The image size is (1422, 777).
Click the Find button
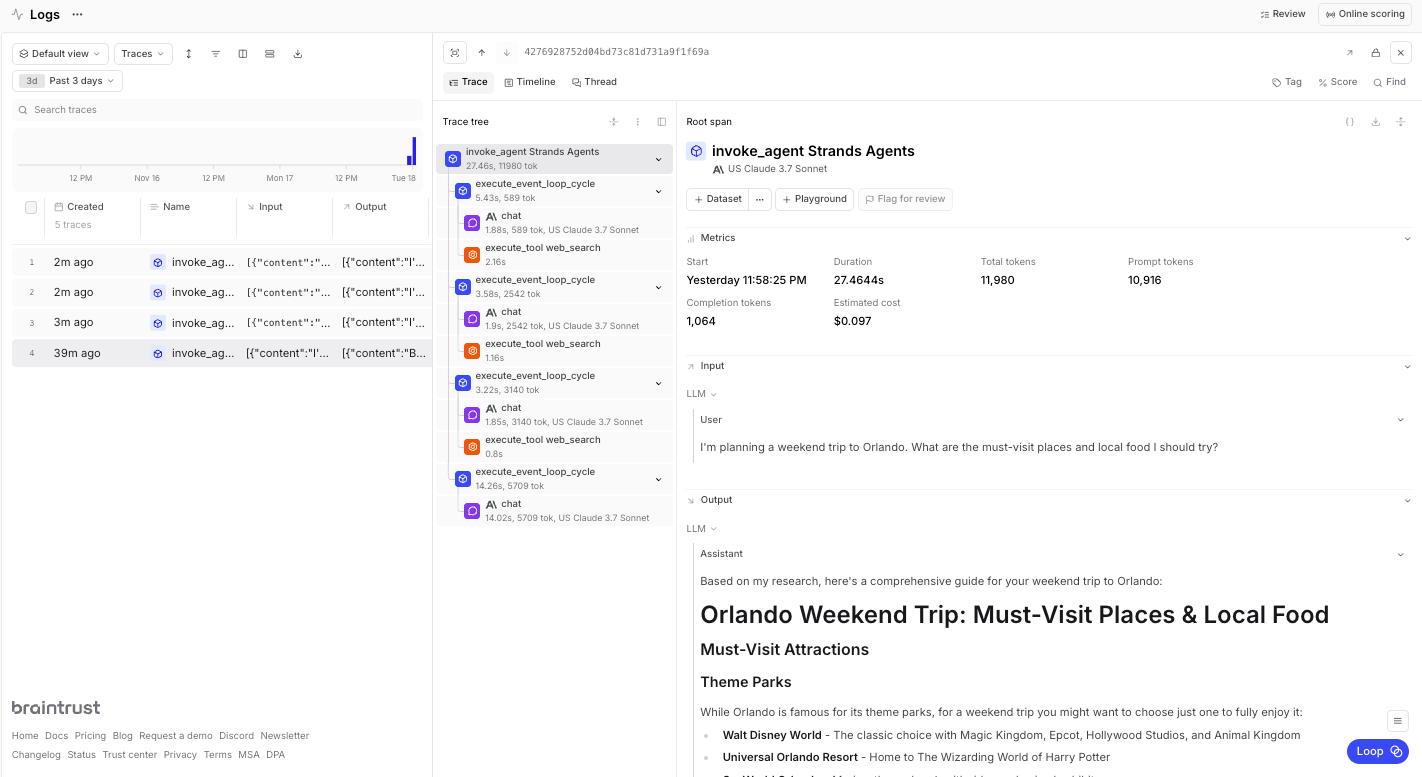[x=1390, y=82]
